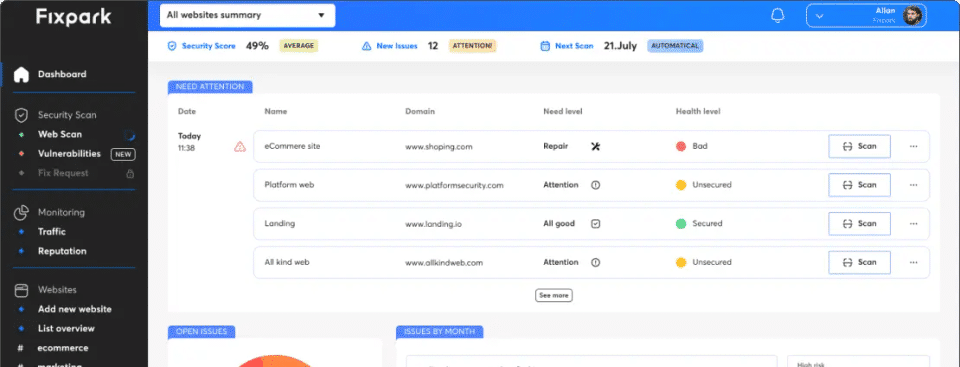Expand the Allan account dropdown chevron
960x367 pixels.
click(x=820, y=16)
